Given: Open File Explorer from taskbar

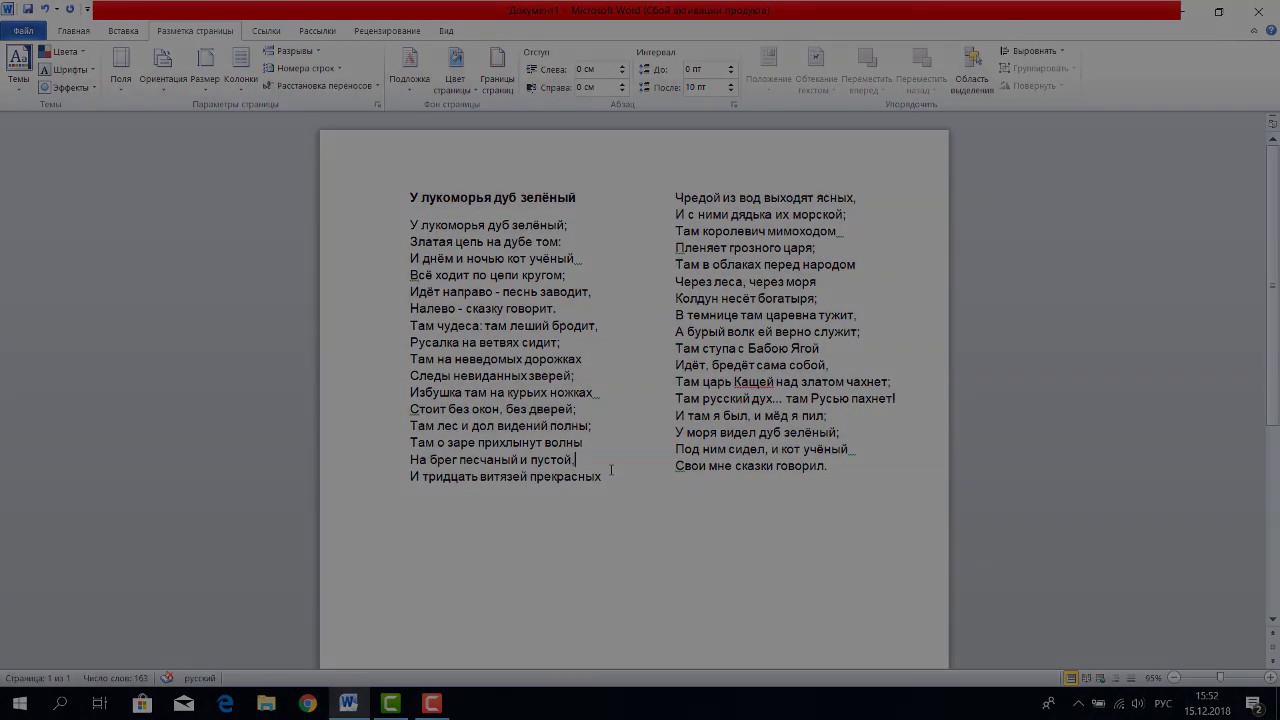Looking at the screenshot, I should (266, 703).
